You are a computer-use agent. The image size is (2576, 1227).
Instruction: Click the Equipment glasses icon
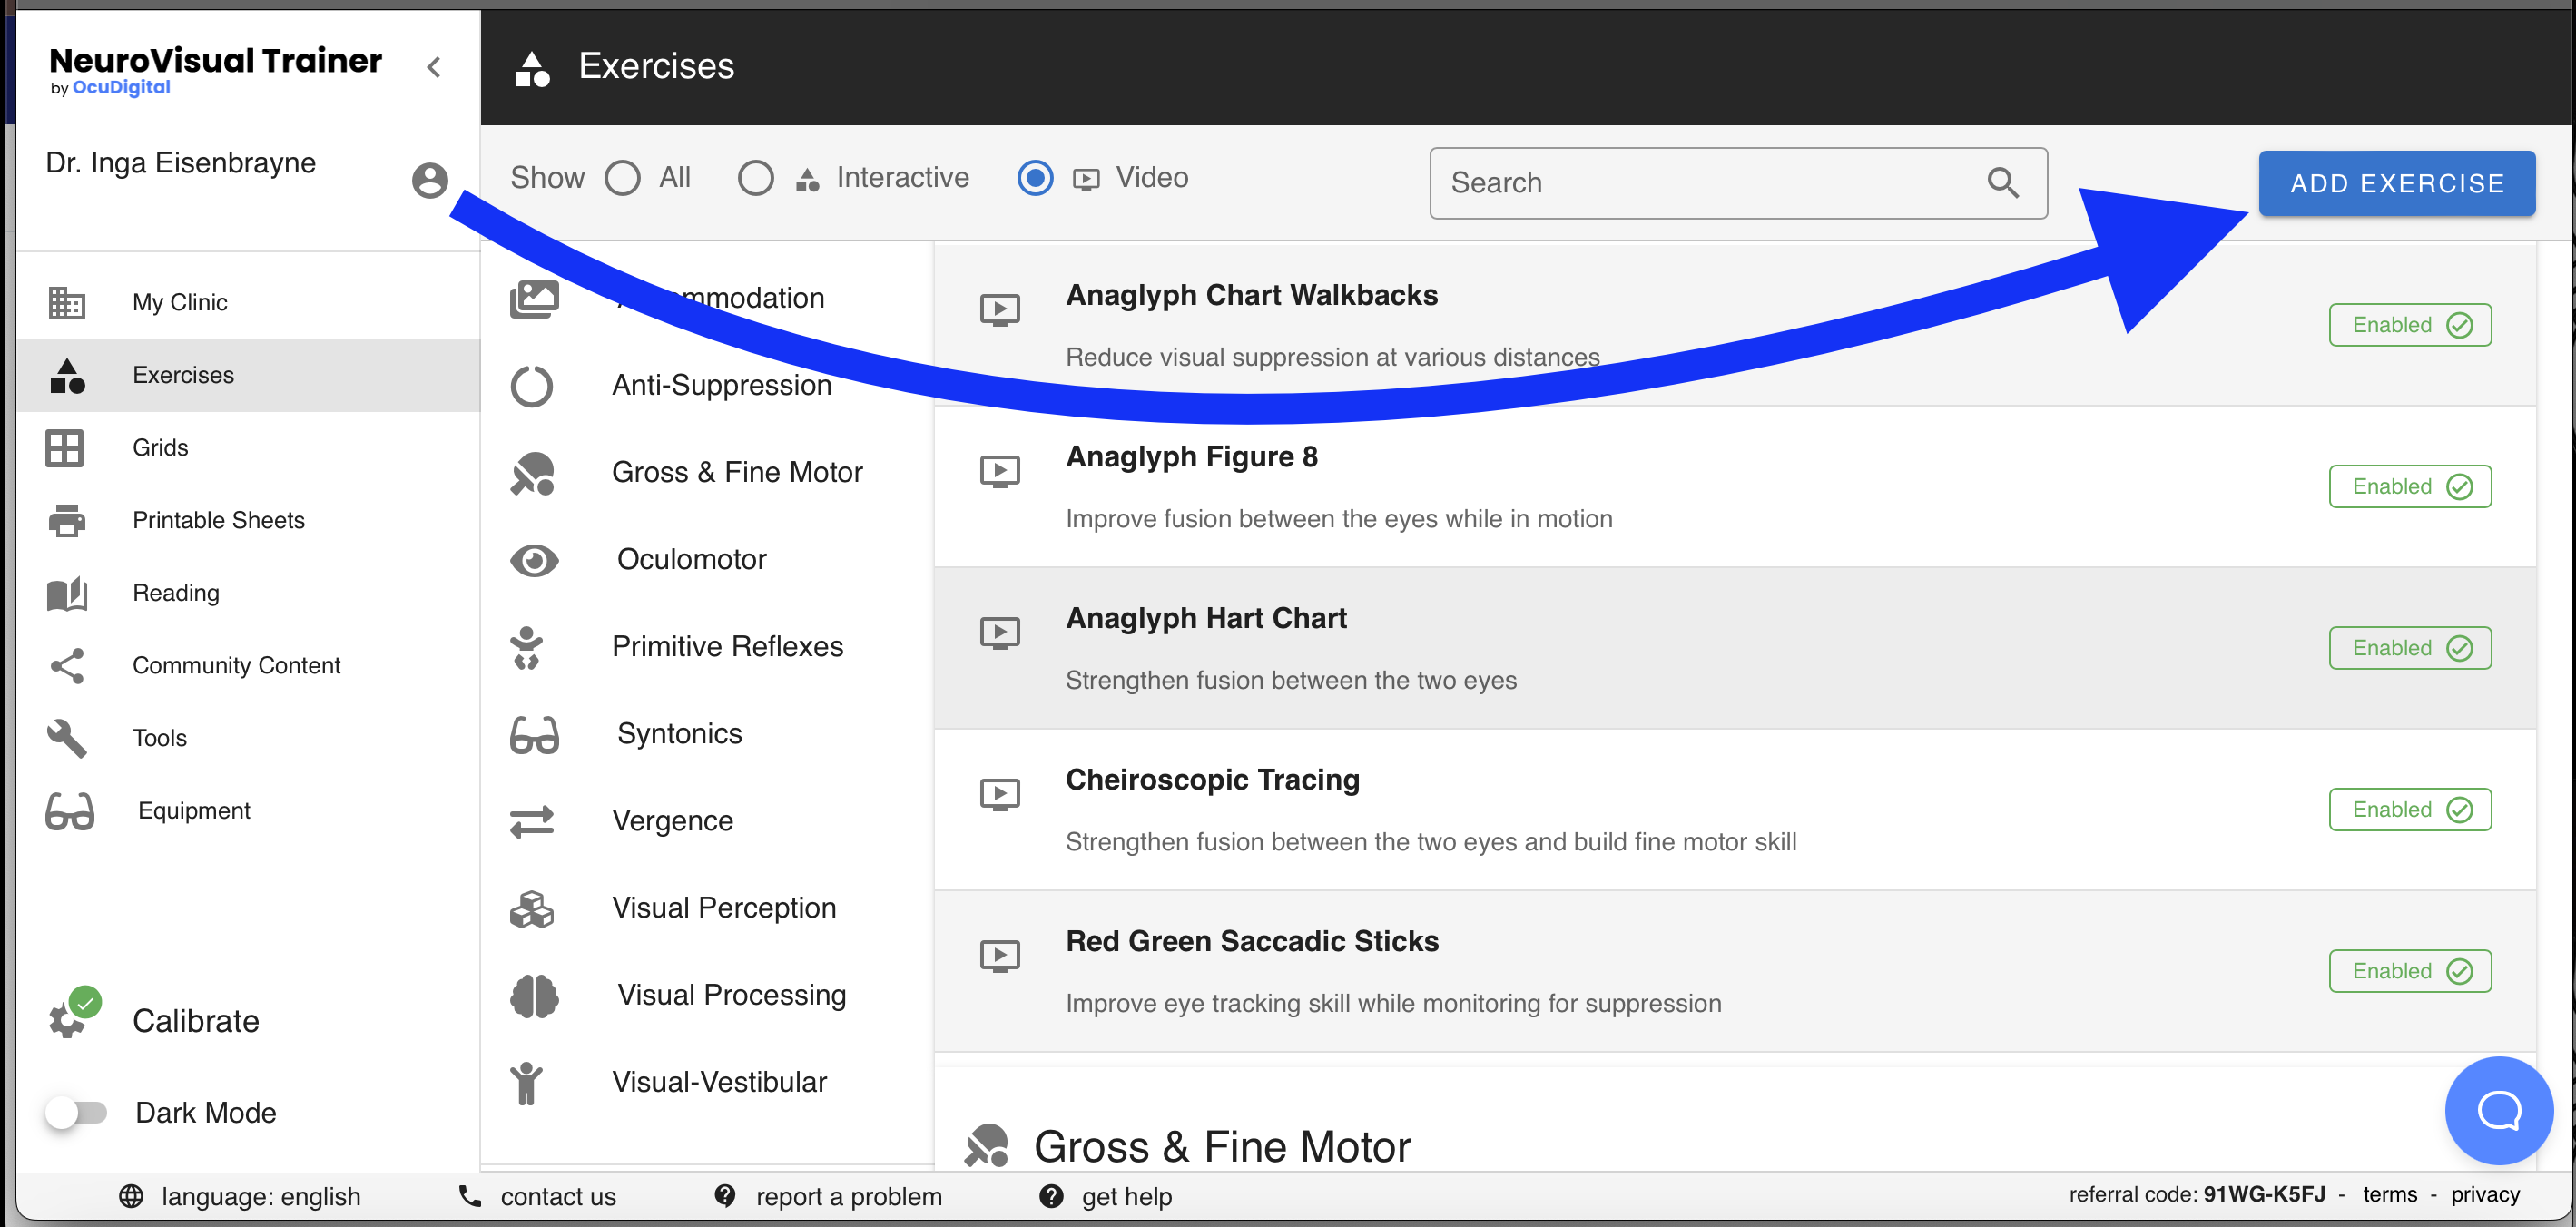[x=70, y=811]
